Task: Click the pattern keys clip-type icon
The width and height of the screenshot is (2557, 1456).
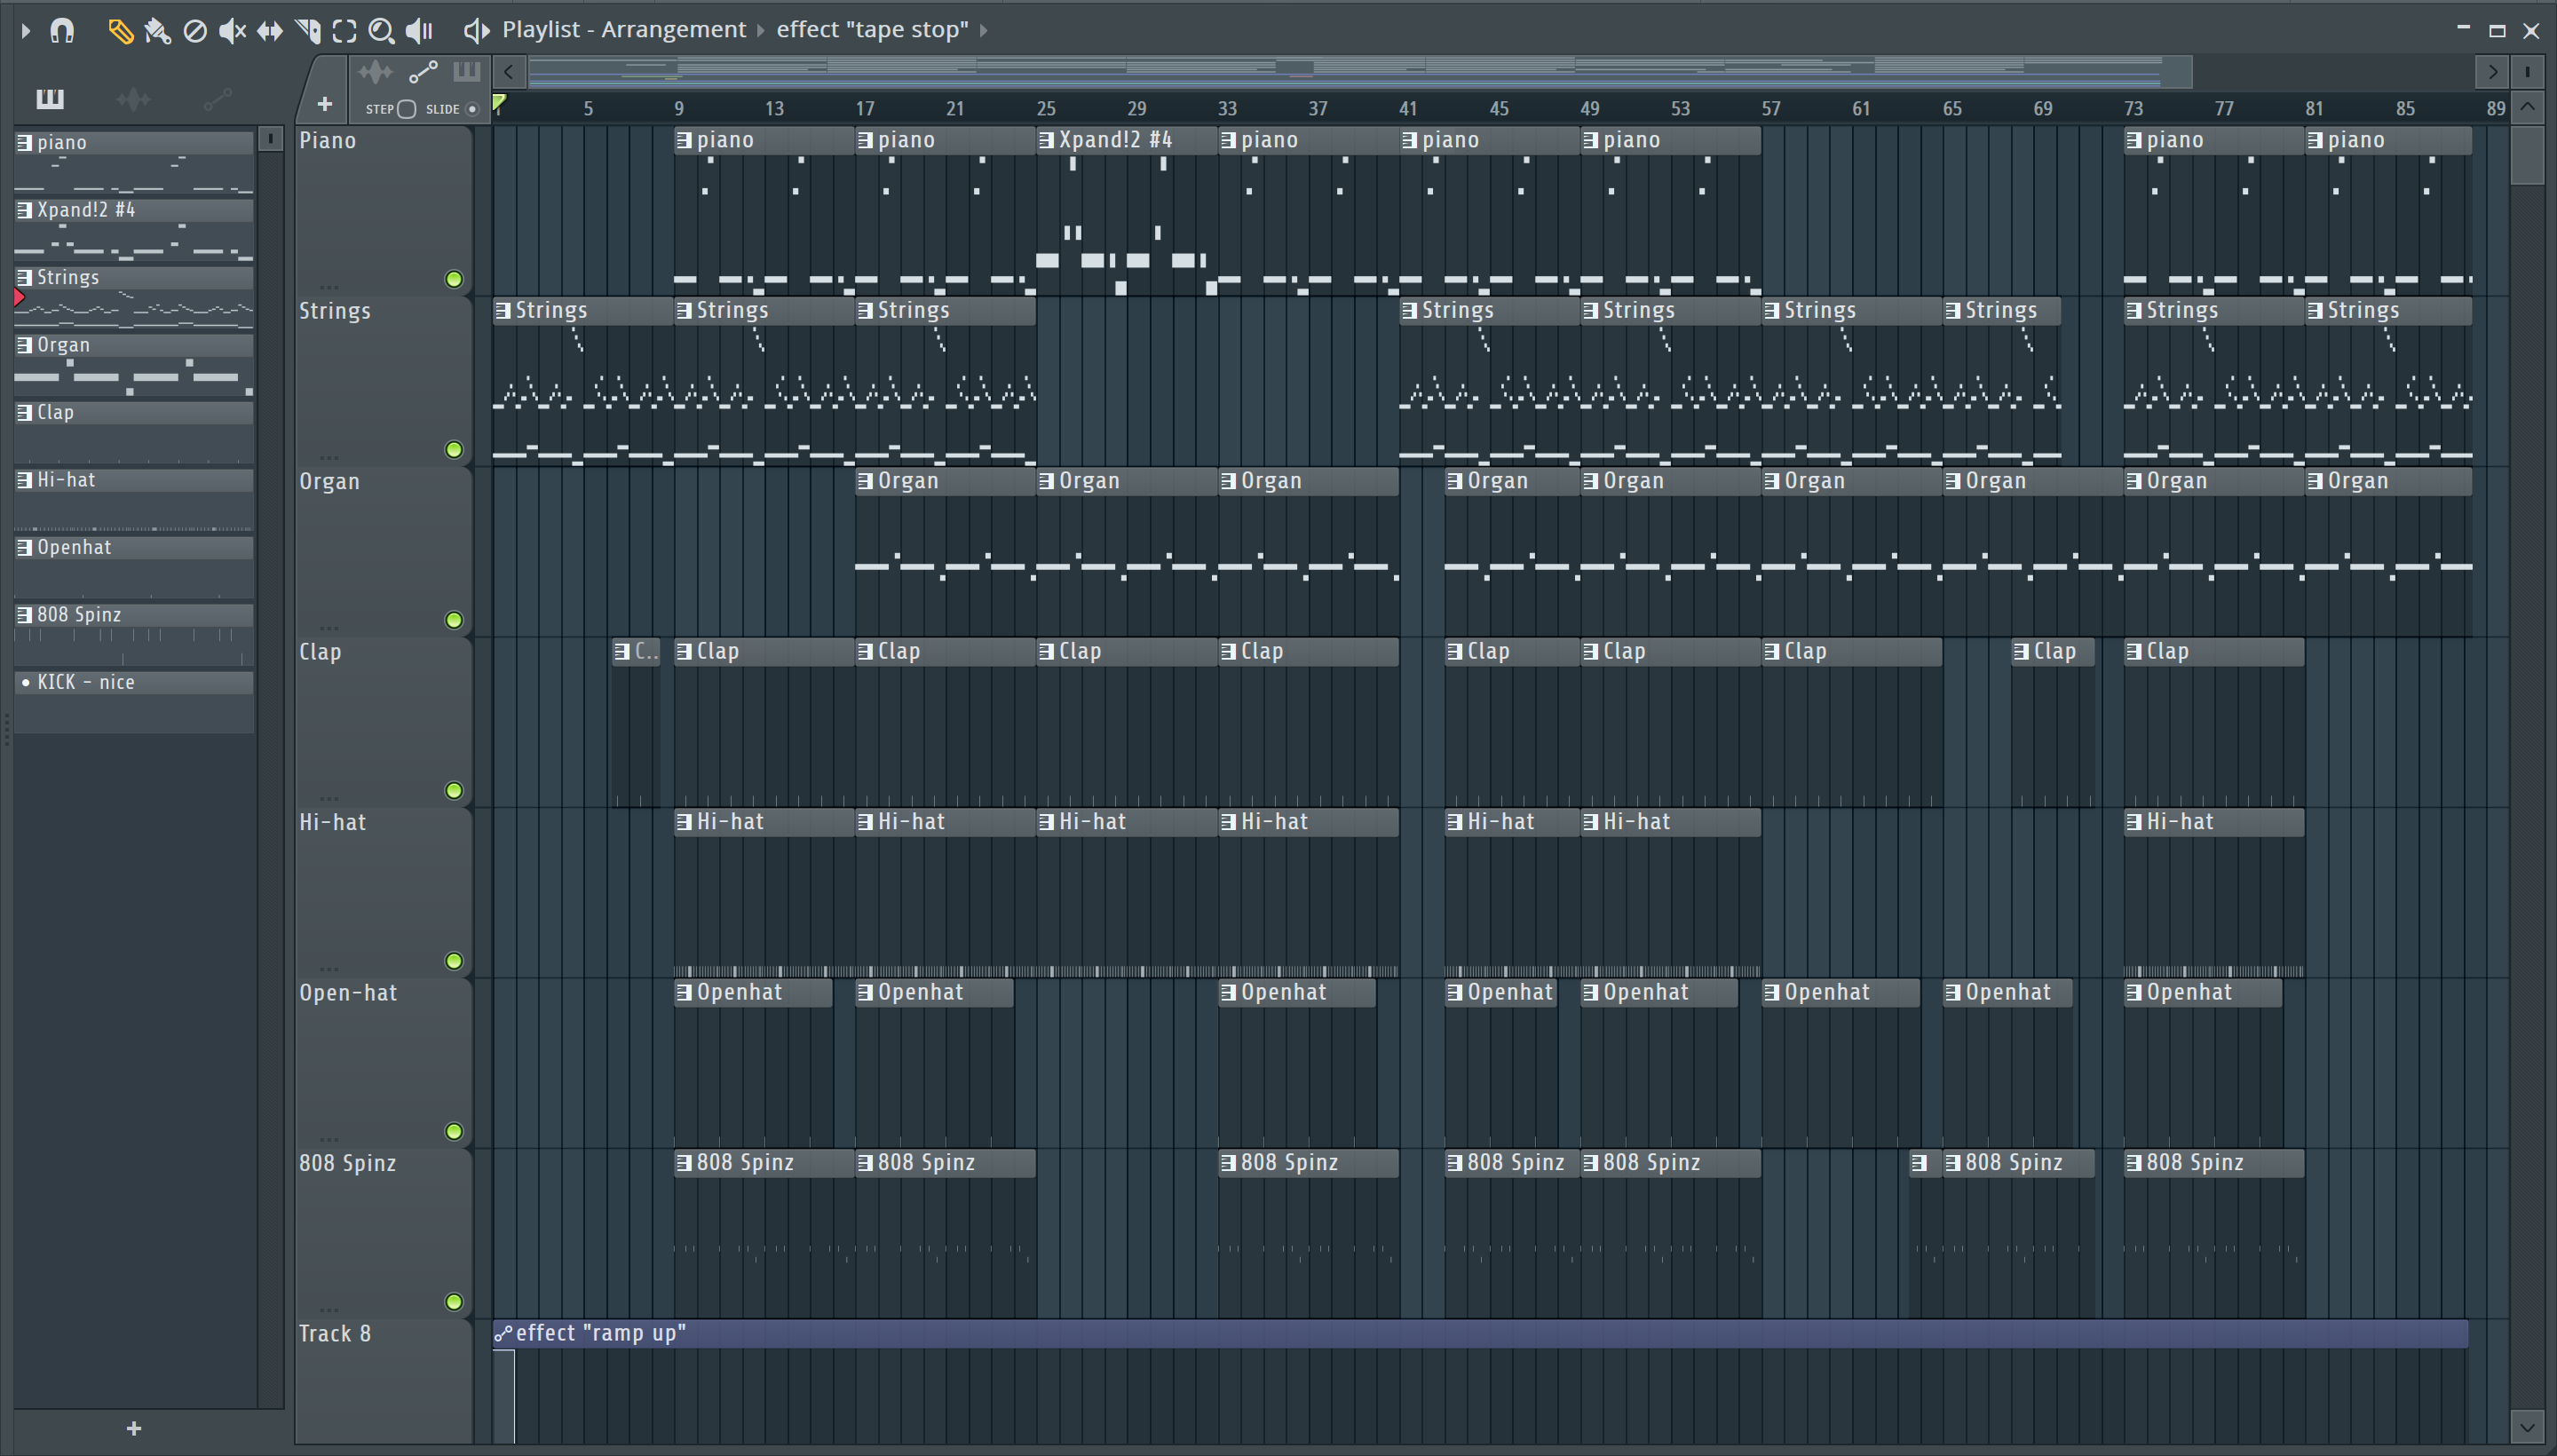Action: click(x=466, y=71)
